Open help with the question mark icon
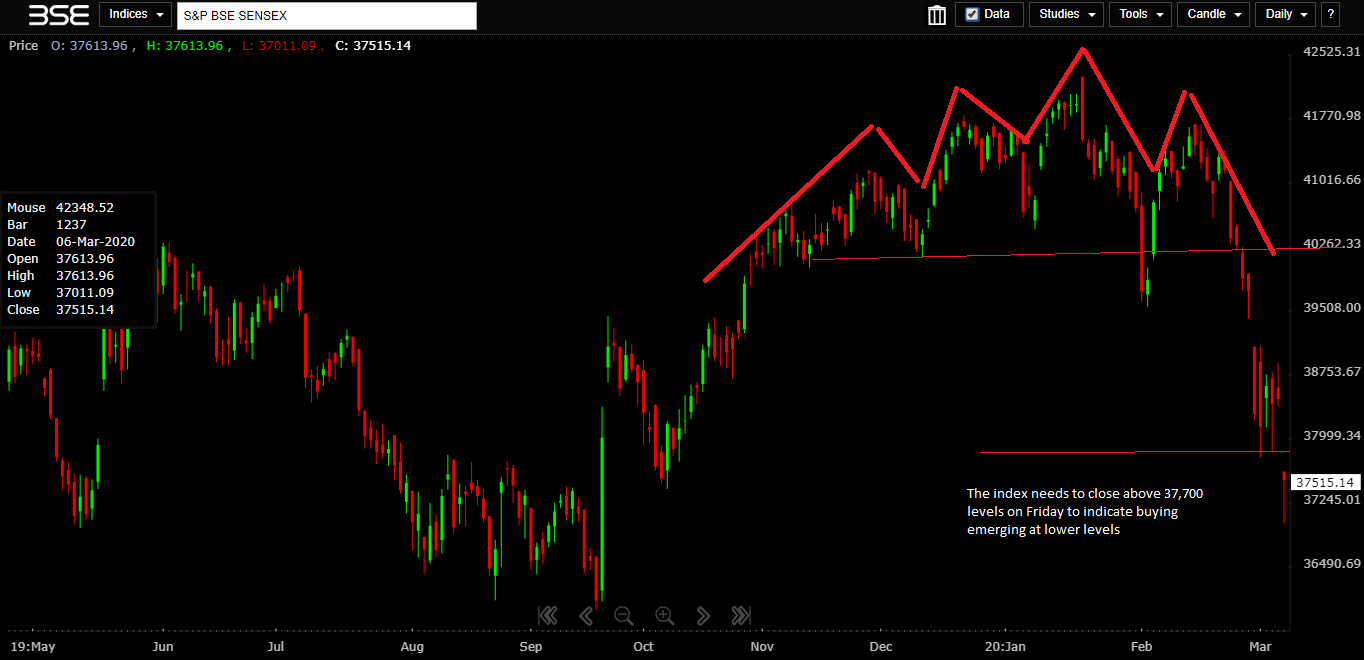The width and height of the screenshot is (1364, 660). click(x=1330, y=15)
